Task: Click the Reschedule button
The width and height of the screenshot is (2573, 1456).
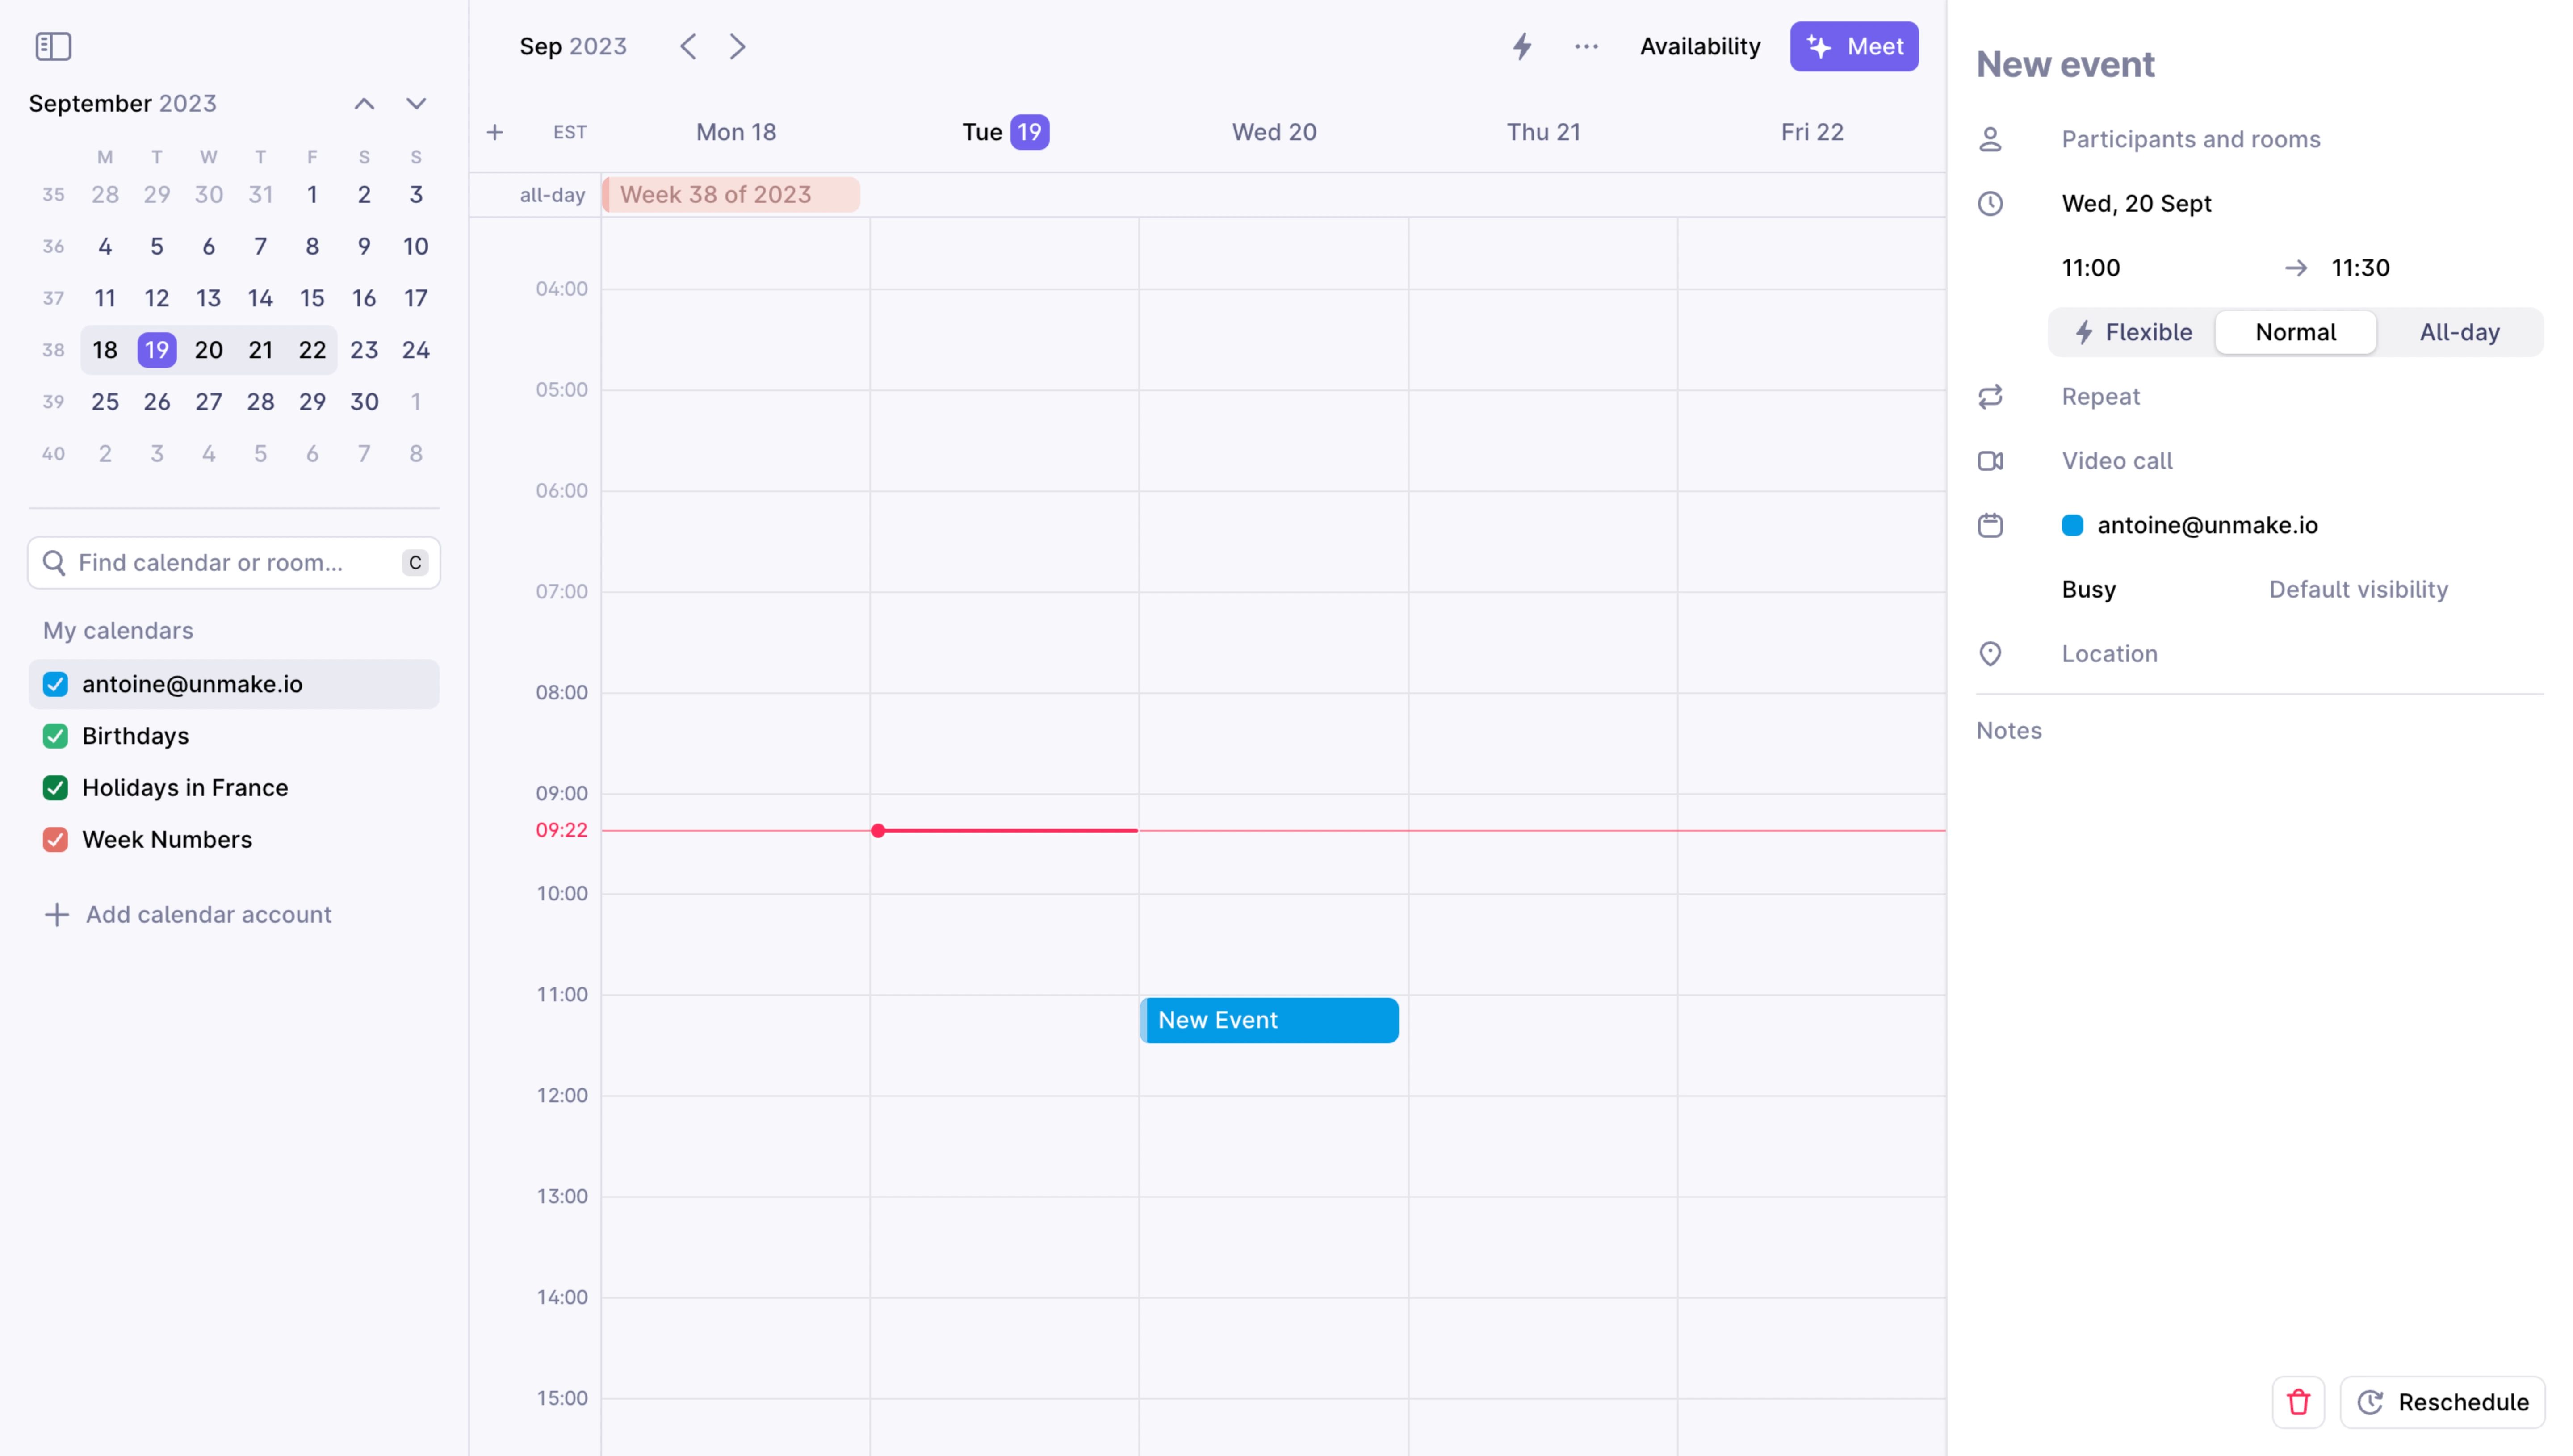Action: tap(2442, 1402)
